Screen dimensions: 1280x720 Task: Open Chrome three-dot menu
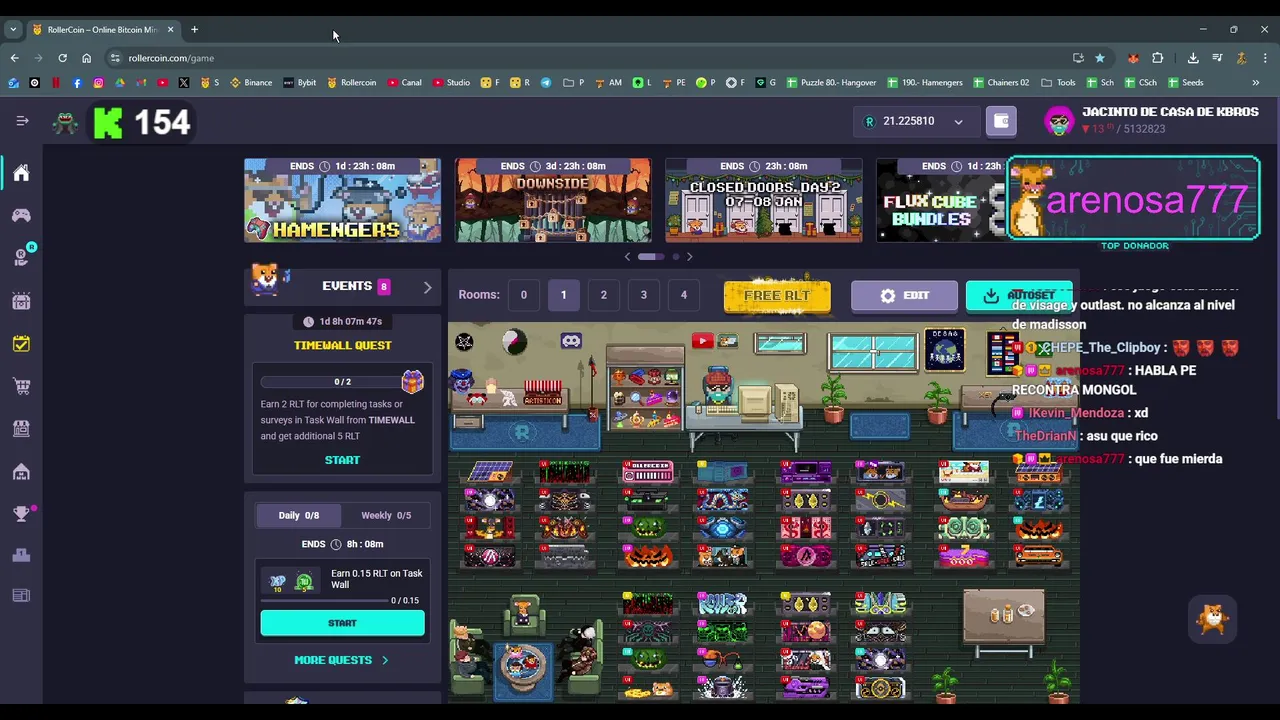pyautogui.click(x=1264, y=58)
